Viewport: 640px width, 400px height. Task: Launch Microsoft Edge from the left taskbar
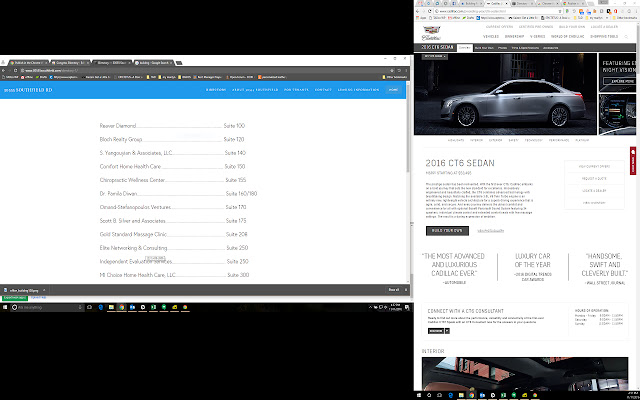click(x=100, y=307)
